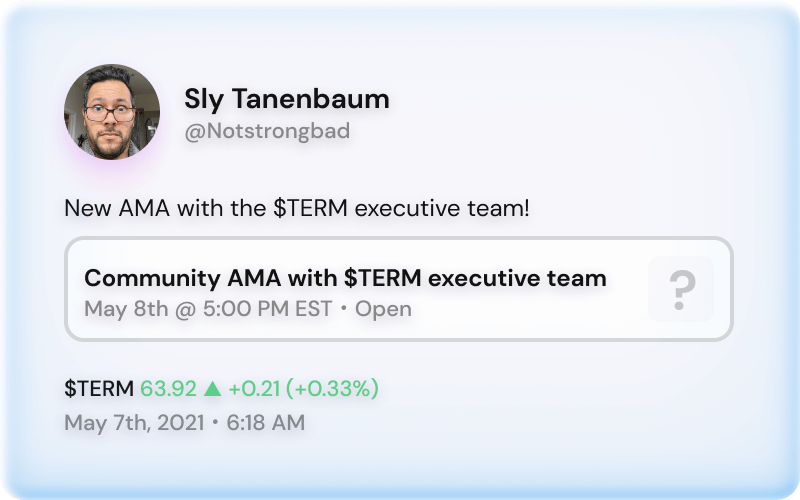Open the May 7th, 2021 post date
This screenshot has height=500, width=800.
(134, 423)
